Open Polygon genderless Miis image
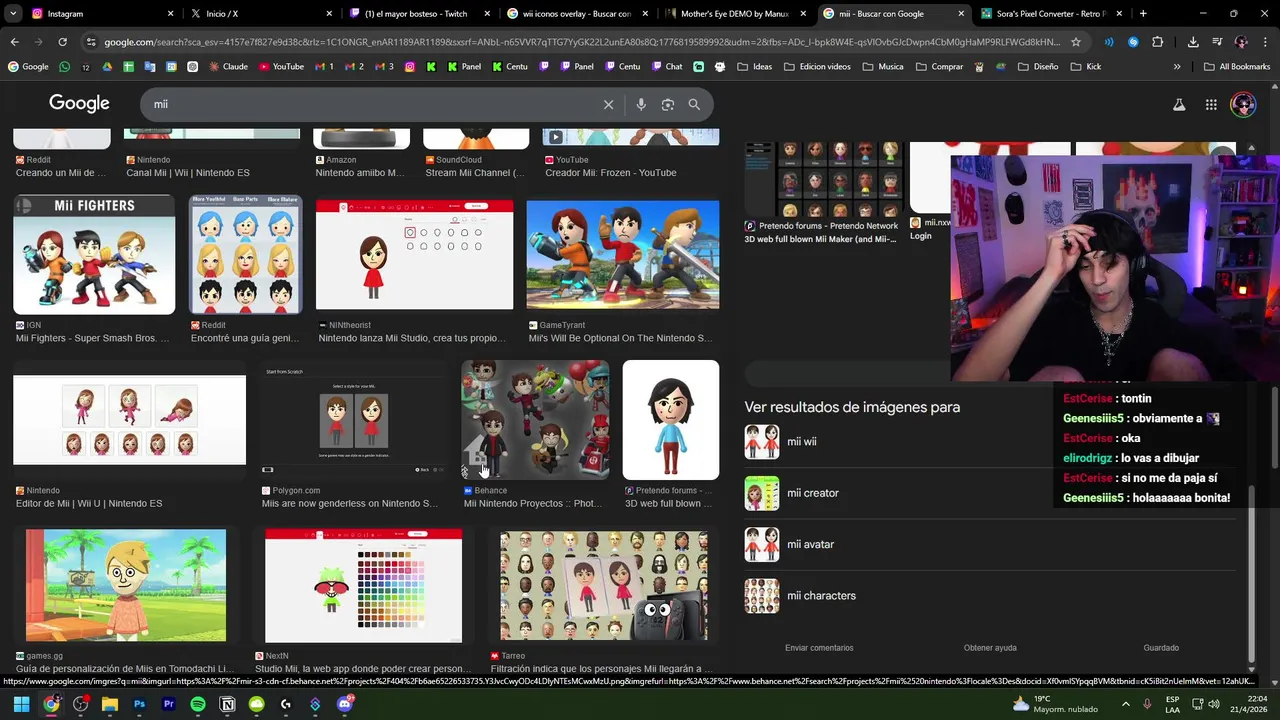 [353, 420]
